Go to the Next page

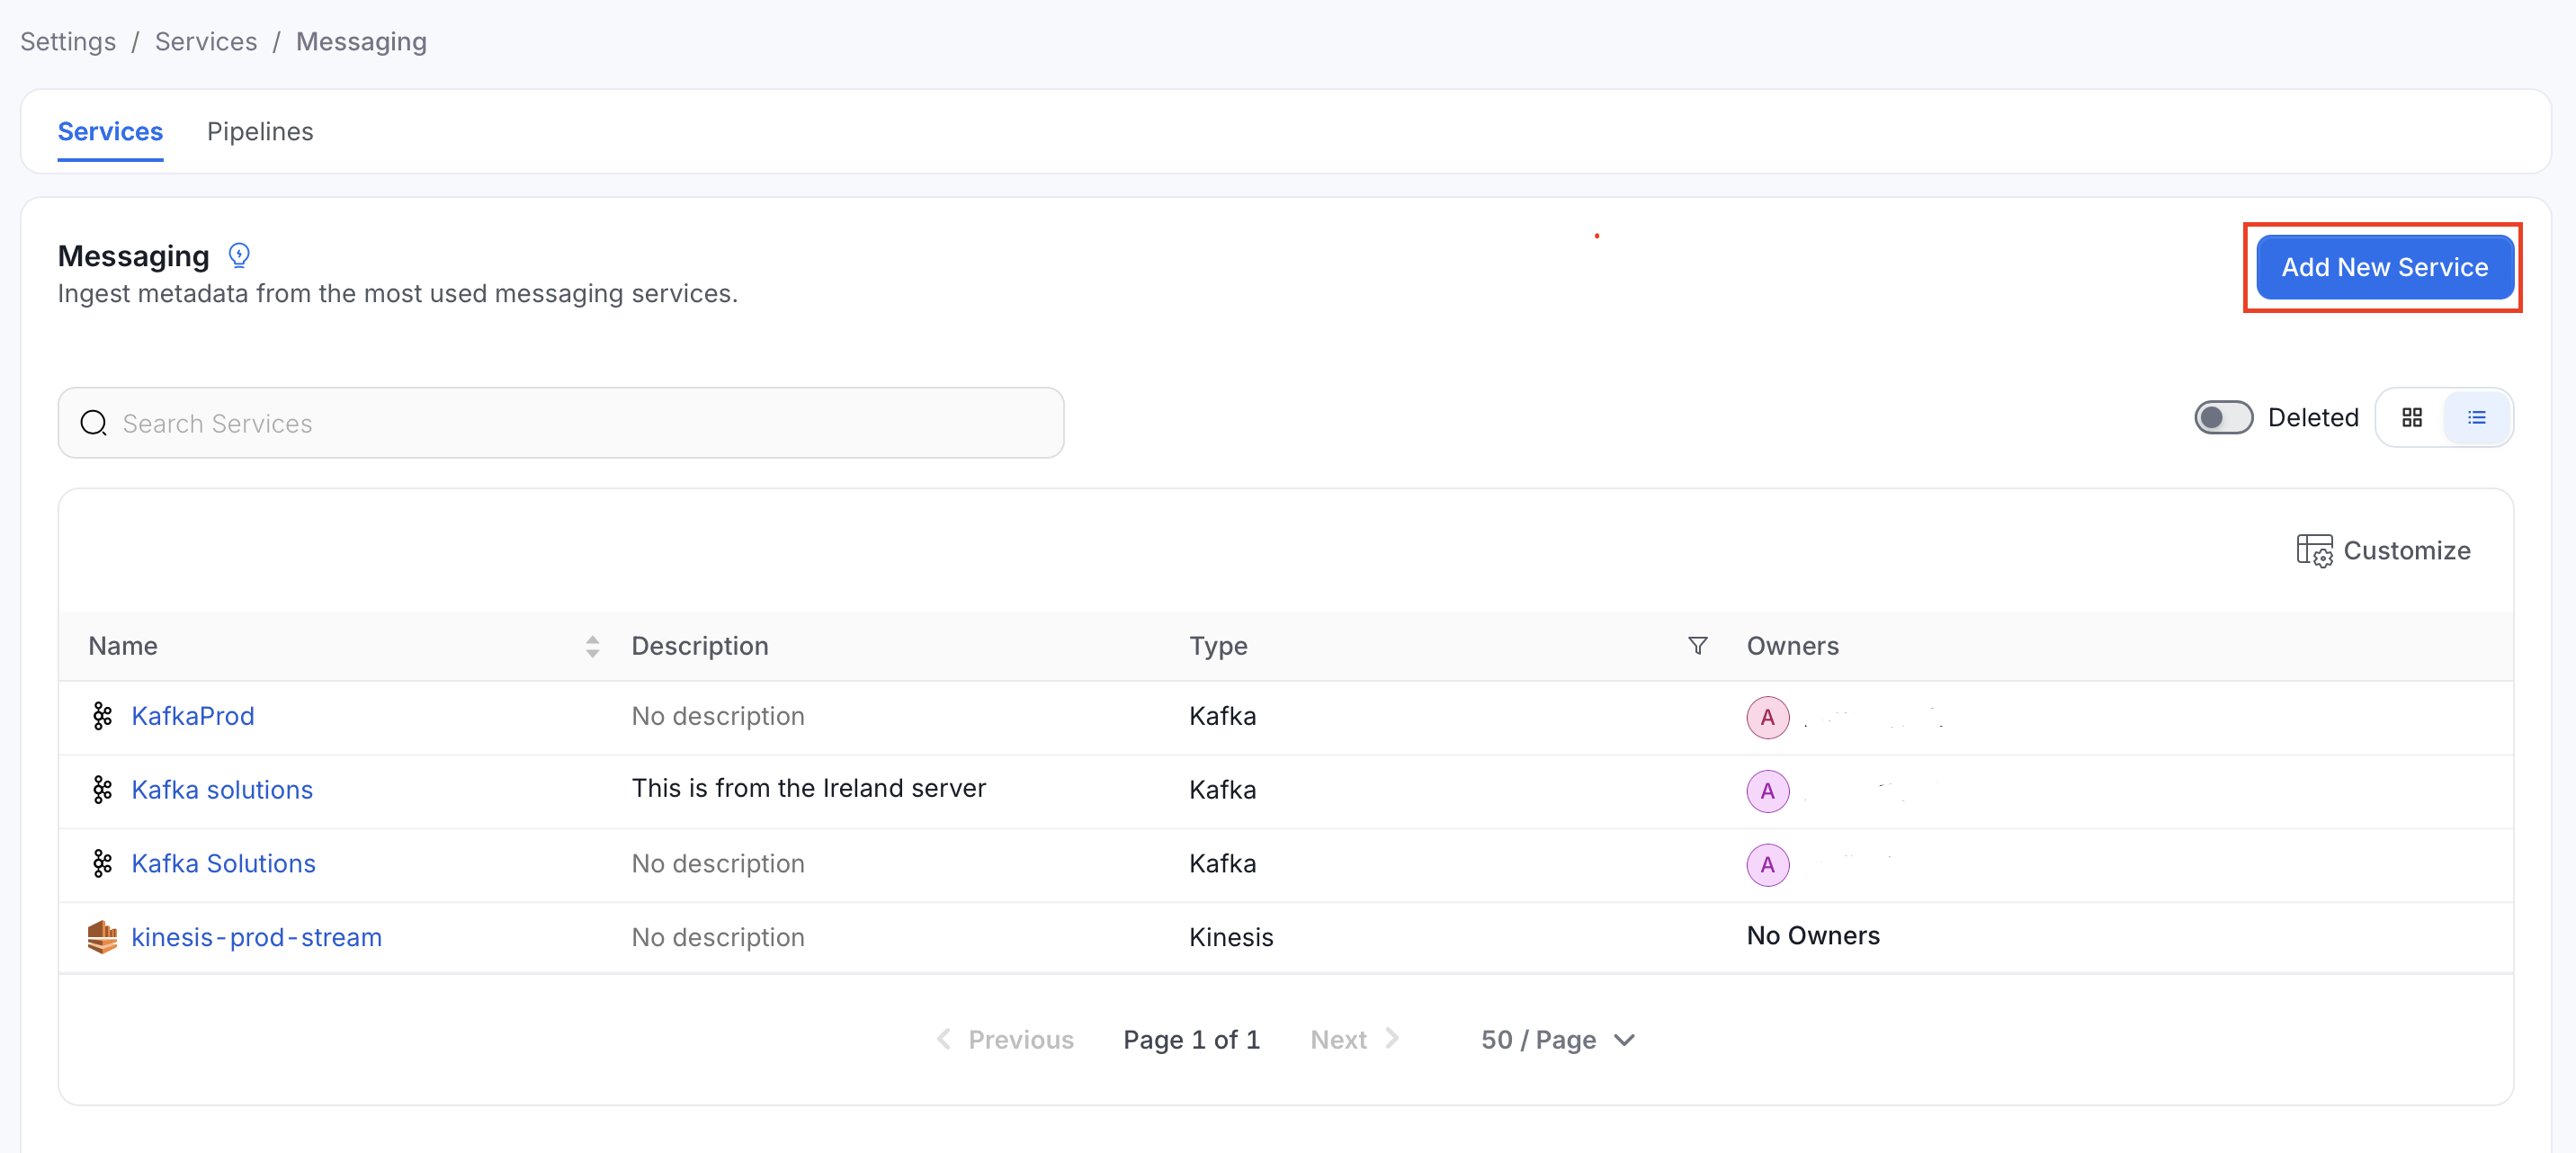tap(1354, 1040)
